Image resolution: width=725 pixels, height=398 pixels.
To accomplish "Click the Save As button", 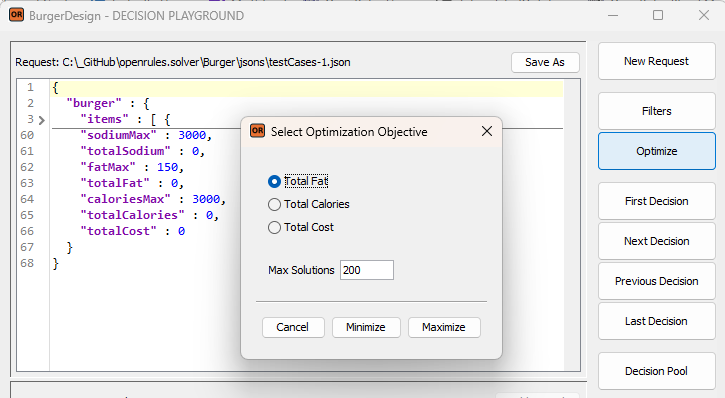I will pos(545,62).
